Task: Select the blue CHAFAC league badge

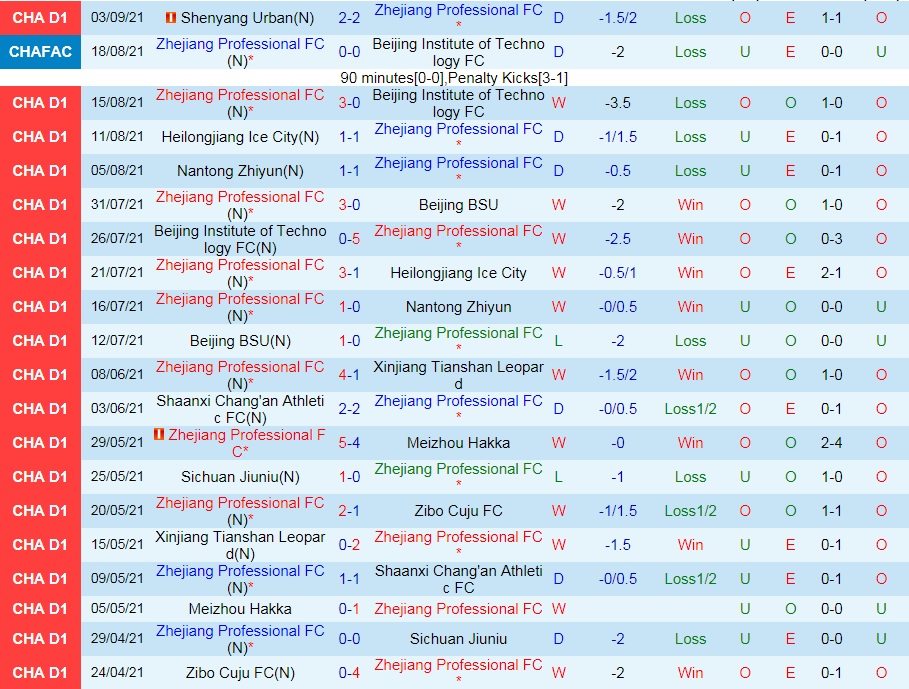Action: pyautogui.click(x=41, y=52)
